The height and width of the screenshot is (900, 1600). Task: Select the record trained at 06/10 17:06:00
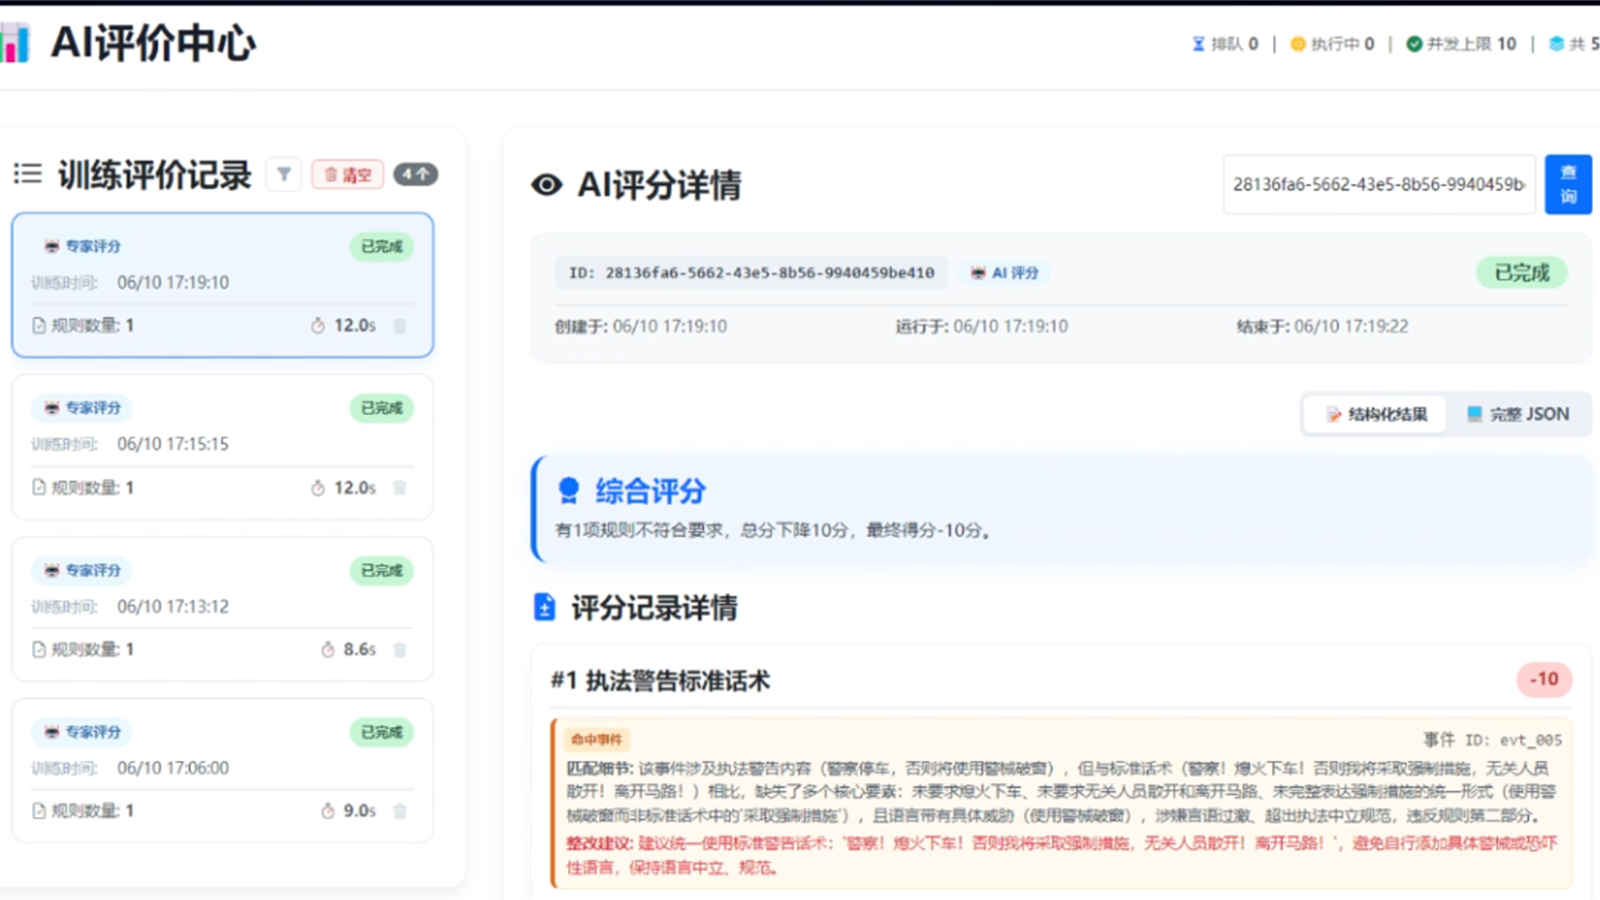pyautogui.click(x=222, y=770)
